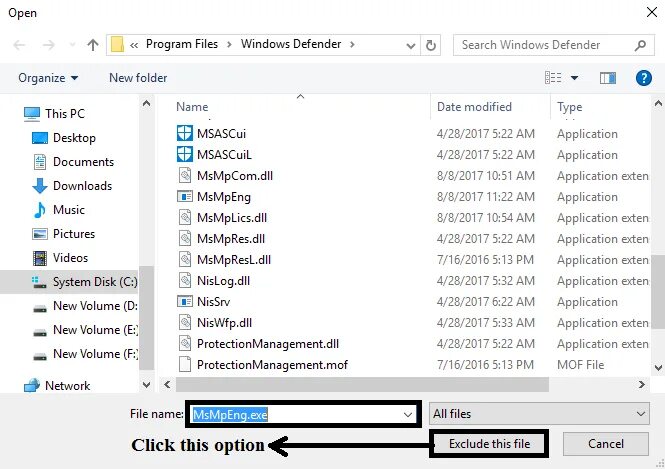The height and width of the screenshot is (469, 665).
Task: Select the NisSrv application icon
Action: [184, 302]
